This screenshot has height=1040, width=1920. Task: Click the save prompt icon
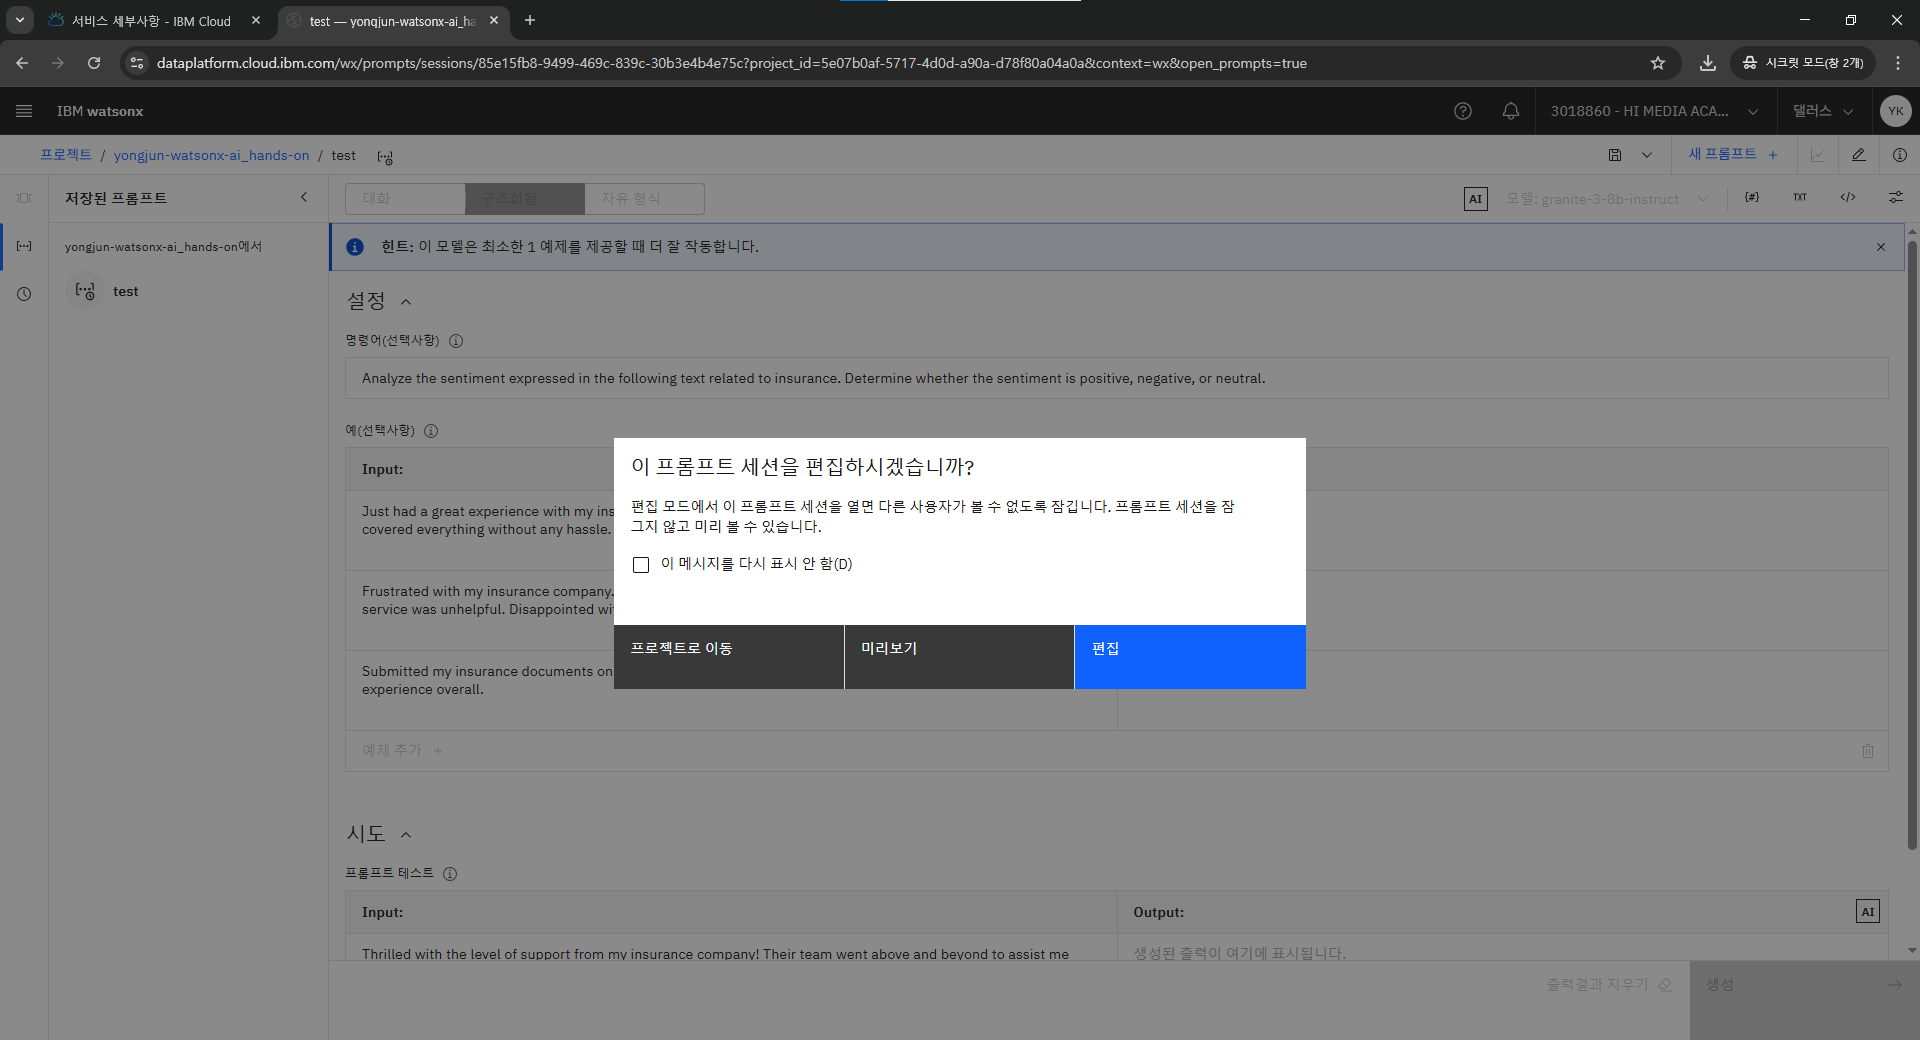(1615, 155)
